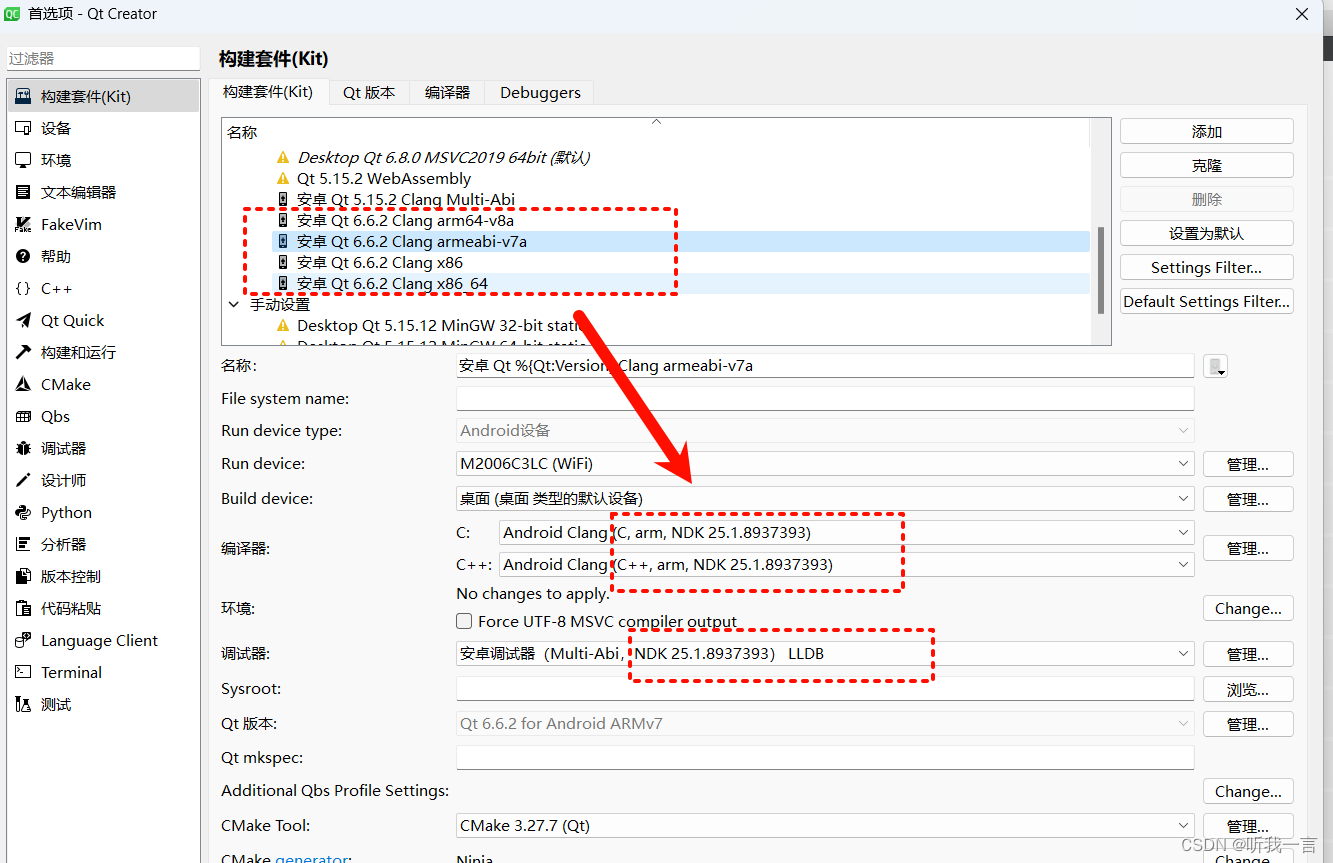Click 管理... button next to 编译器
Screen dimensions: 1333x863
(x=1248, y=548)
